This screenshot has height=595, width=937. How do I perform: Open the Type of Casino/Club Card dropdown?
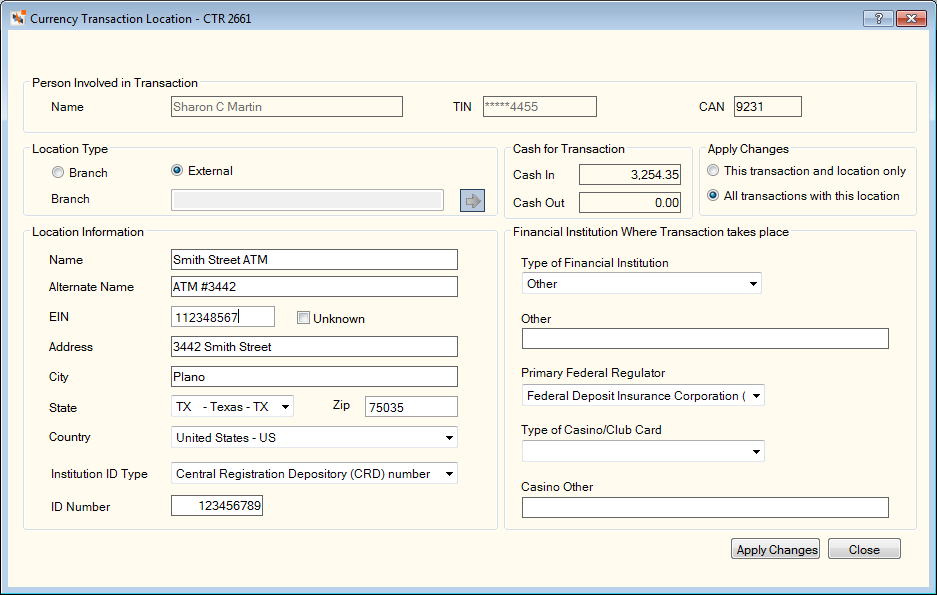(757, 452)
